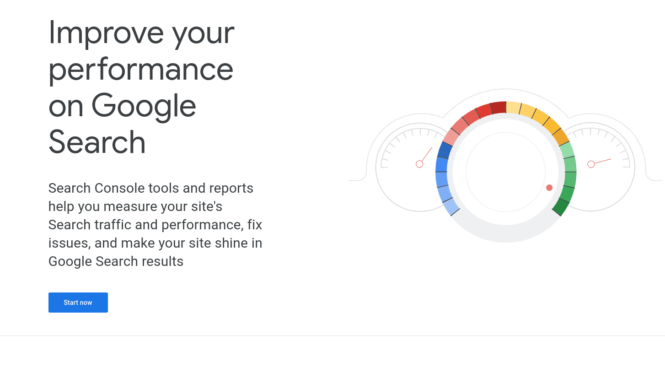Image resolution: width=665 pixels, height=368 pixels.
Task: Click the right gauge's needle pivot circle
Action: coord(591,164)
